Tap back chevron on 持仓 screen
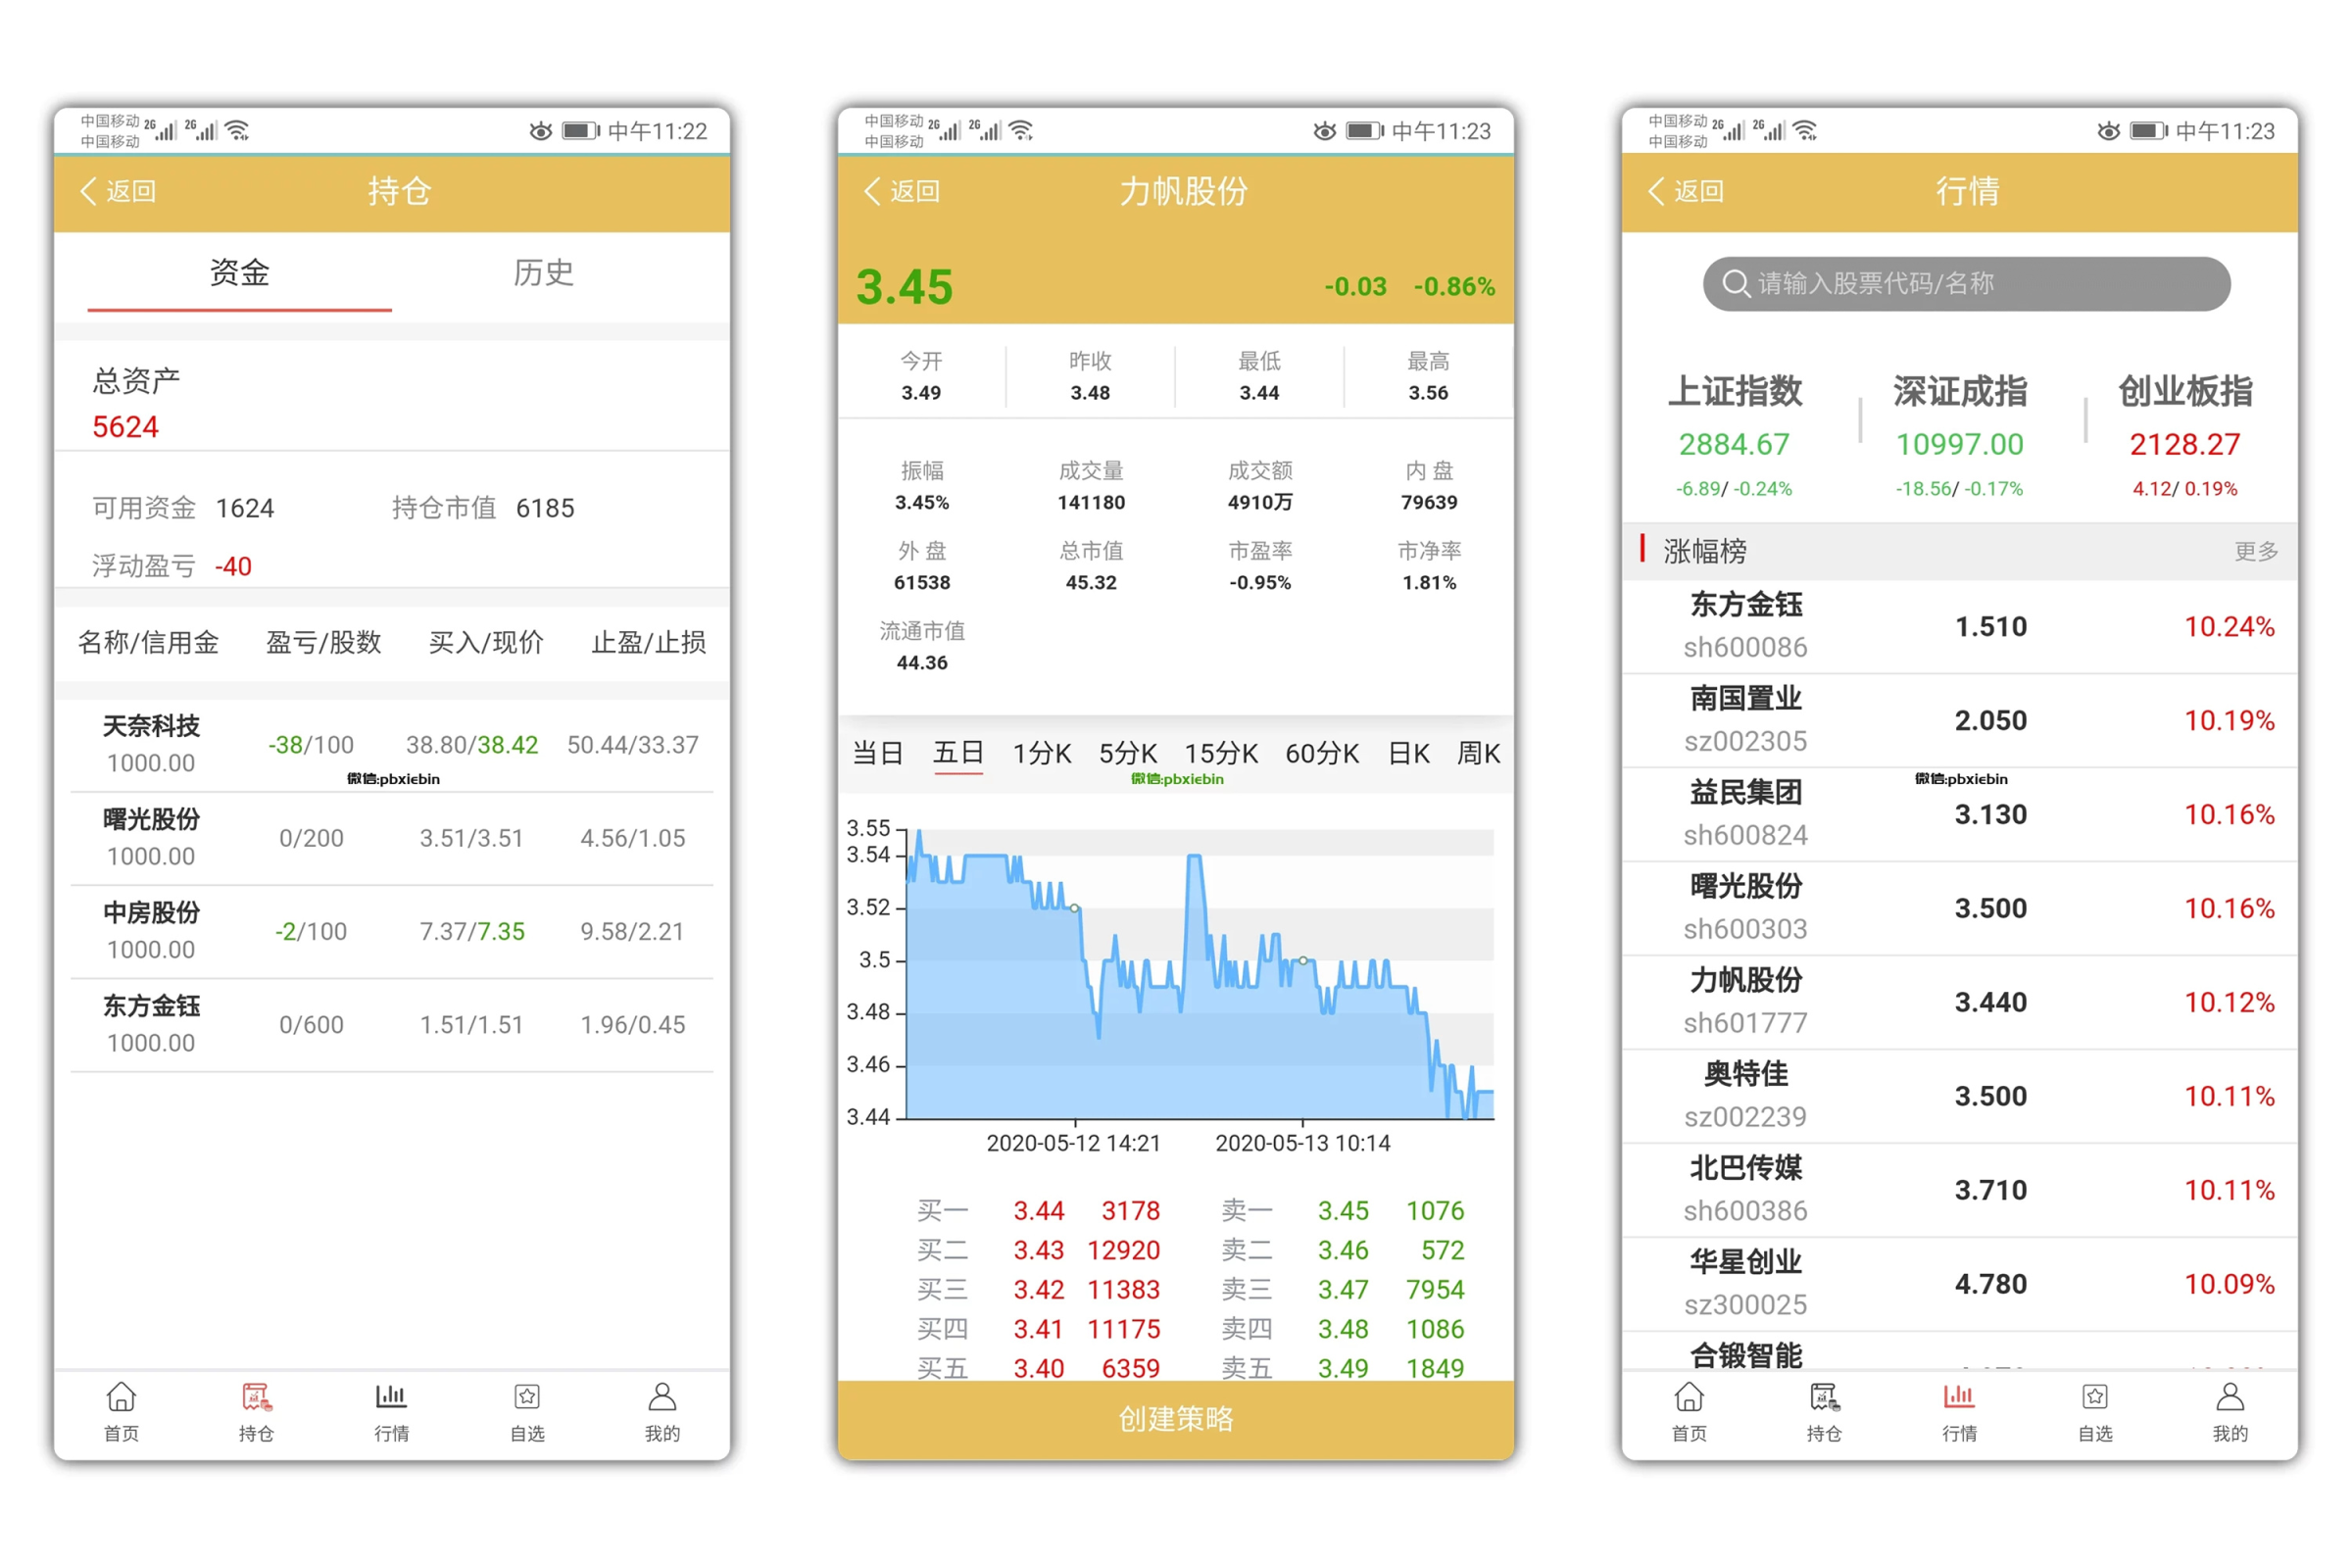 pos(88,191)
